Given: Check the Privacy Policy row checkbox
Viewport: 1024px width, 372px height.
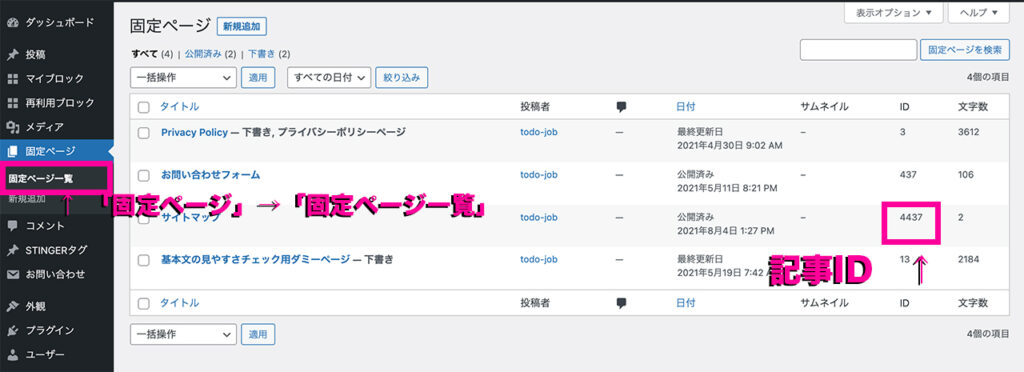Looking at the screenshot, I should point(144,132).
